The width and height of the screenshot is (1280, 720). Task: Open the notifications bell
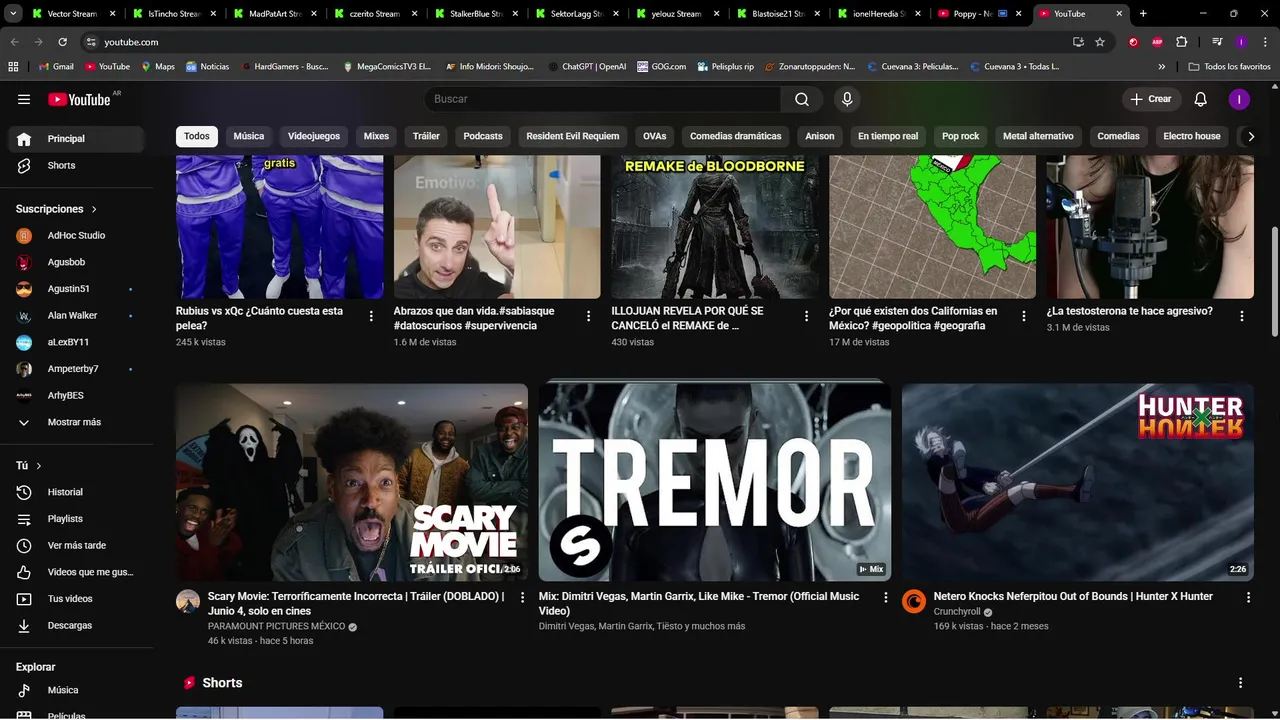(x=1201, y=99)
